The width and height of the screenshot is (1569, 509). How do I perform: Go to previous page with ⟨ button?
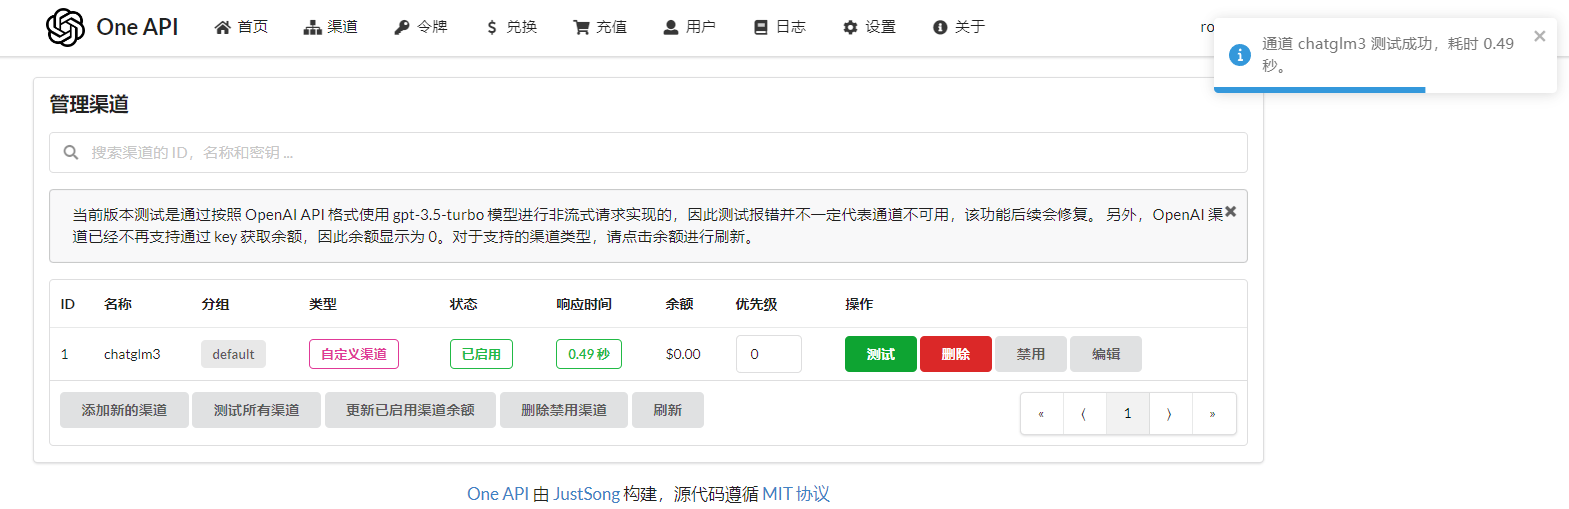1085,414
